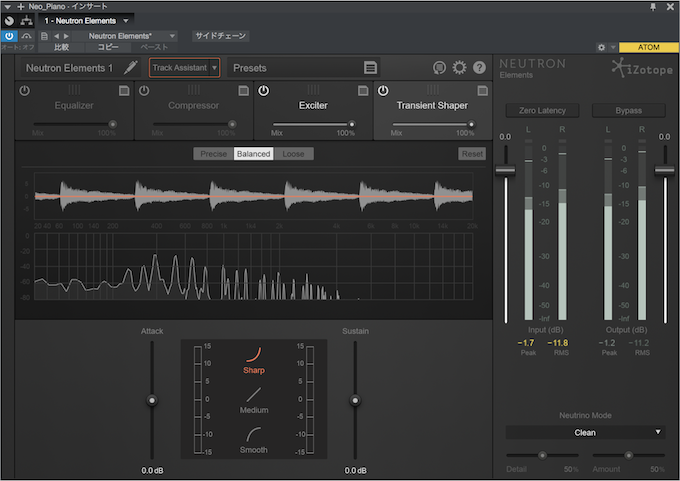The height and width of the screenshot is (481, 680).
Task: Open Transient Shaper module preset icon
Action: pyautogui.click(x=482, y=91)
